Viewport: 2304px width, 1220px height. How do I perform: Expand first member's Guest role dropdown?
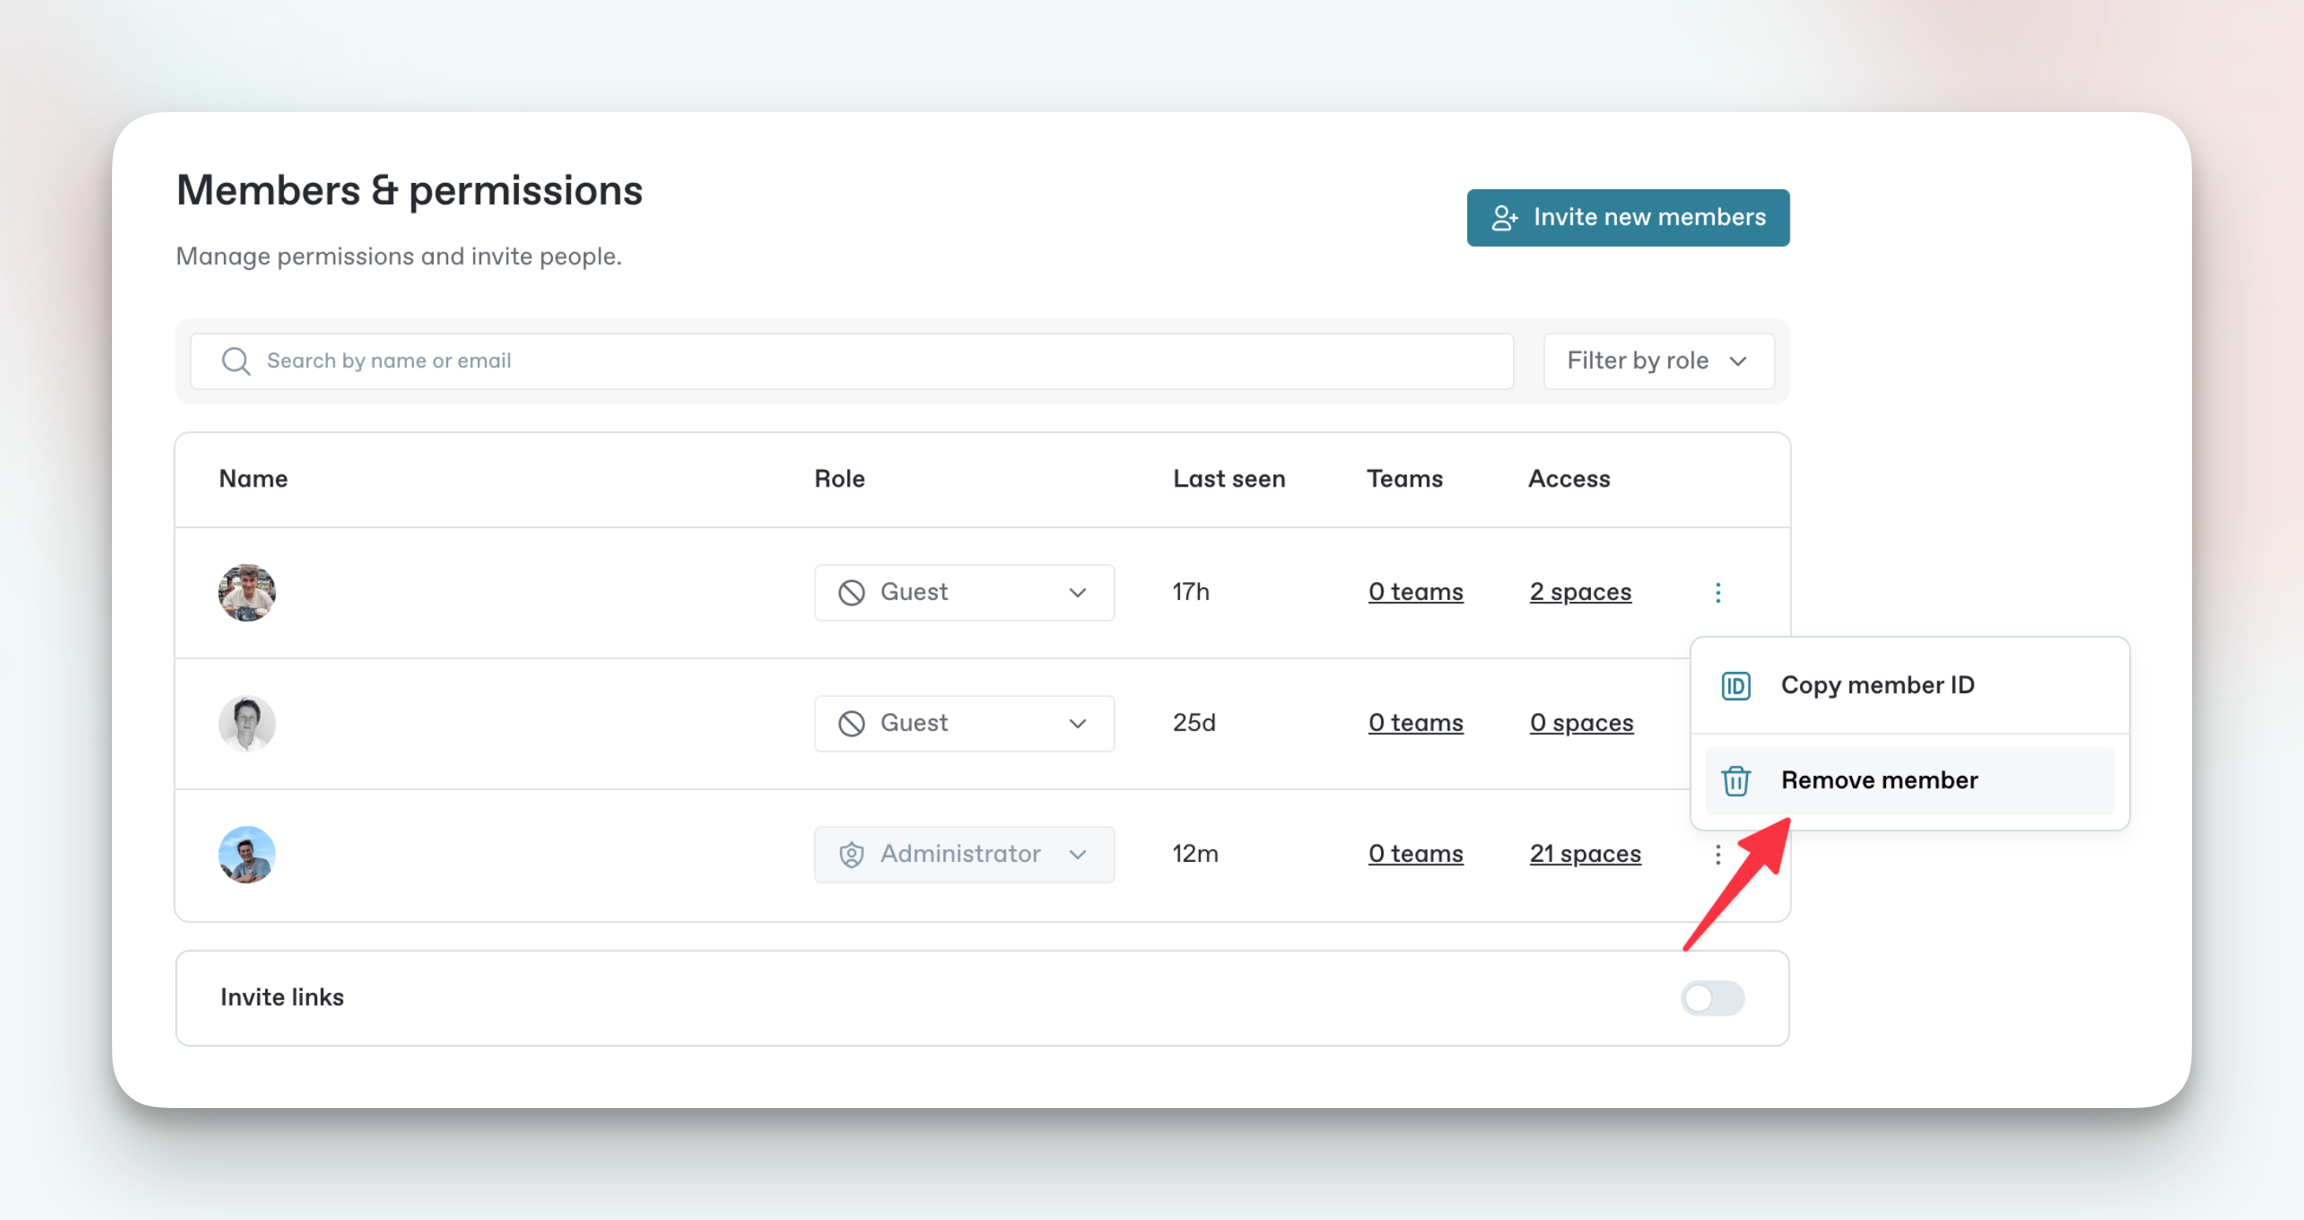tap(964, 593)
